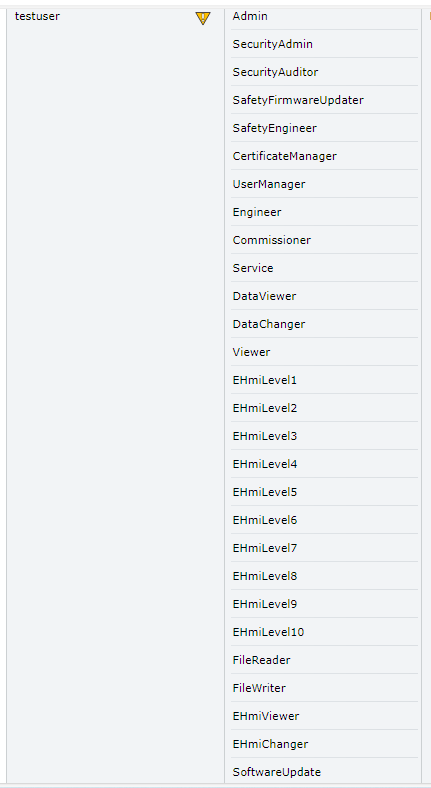Click the EHmiLevel10 role entry
This screenshot has width=431, height=788.
tap(268, 632)
